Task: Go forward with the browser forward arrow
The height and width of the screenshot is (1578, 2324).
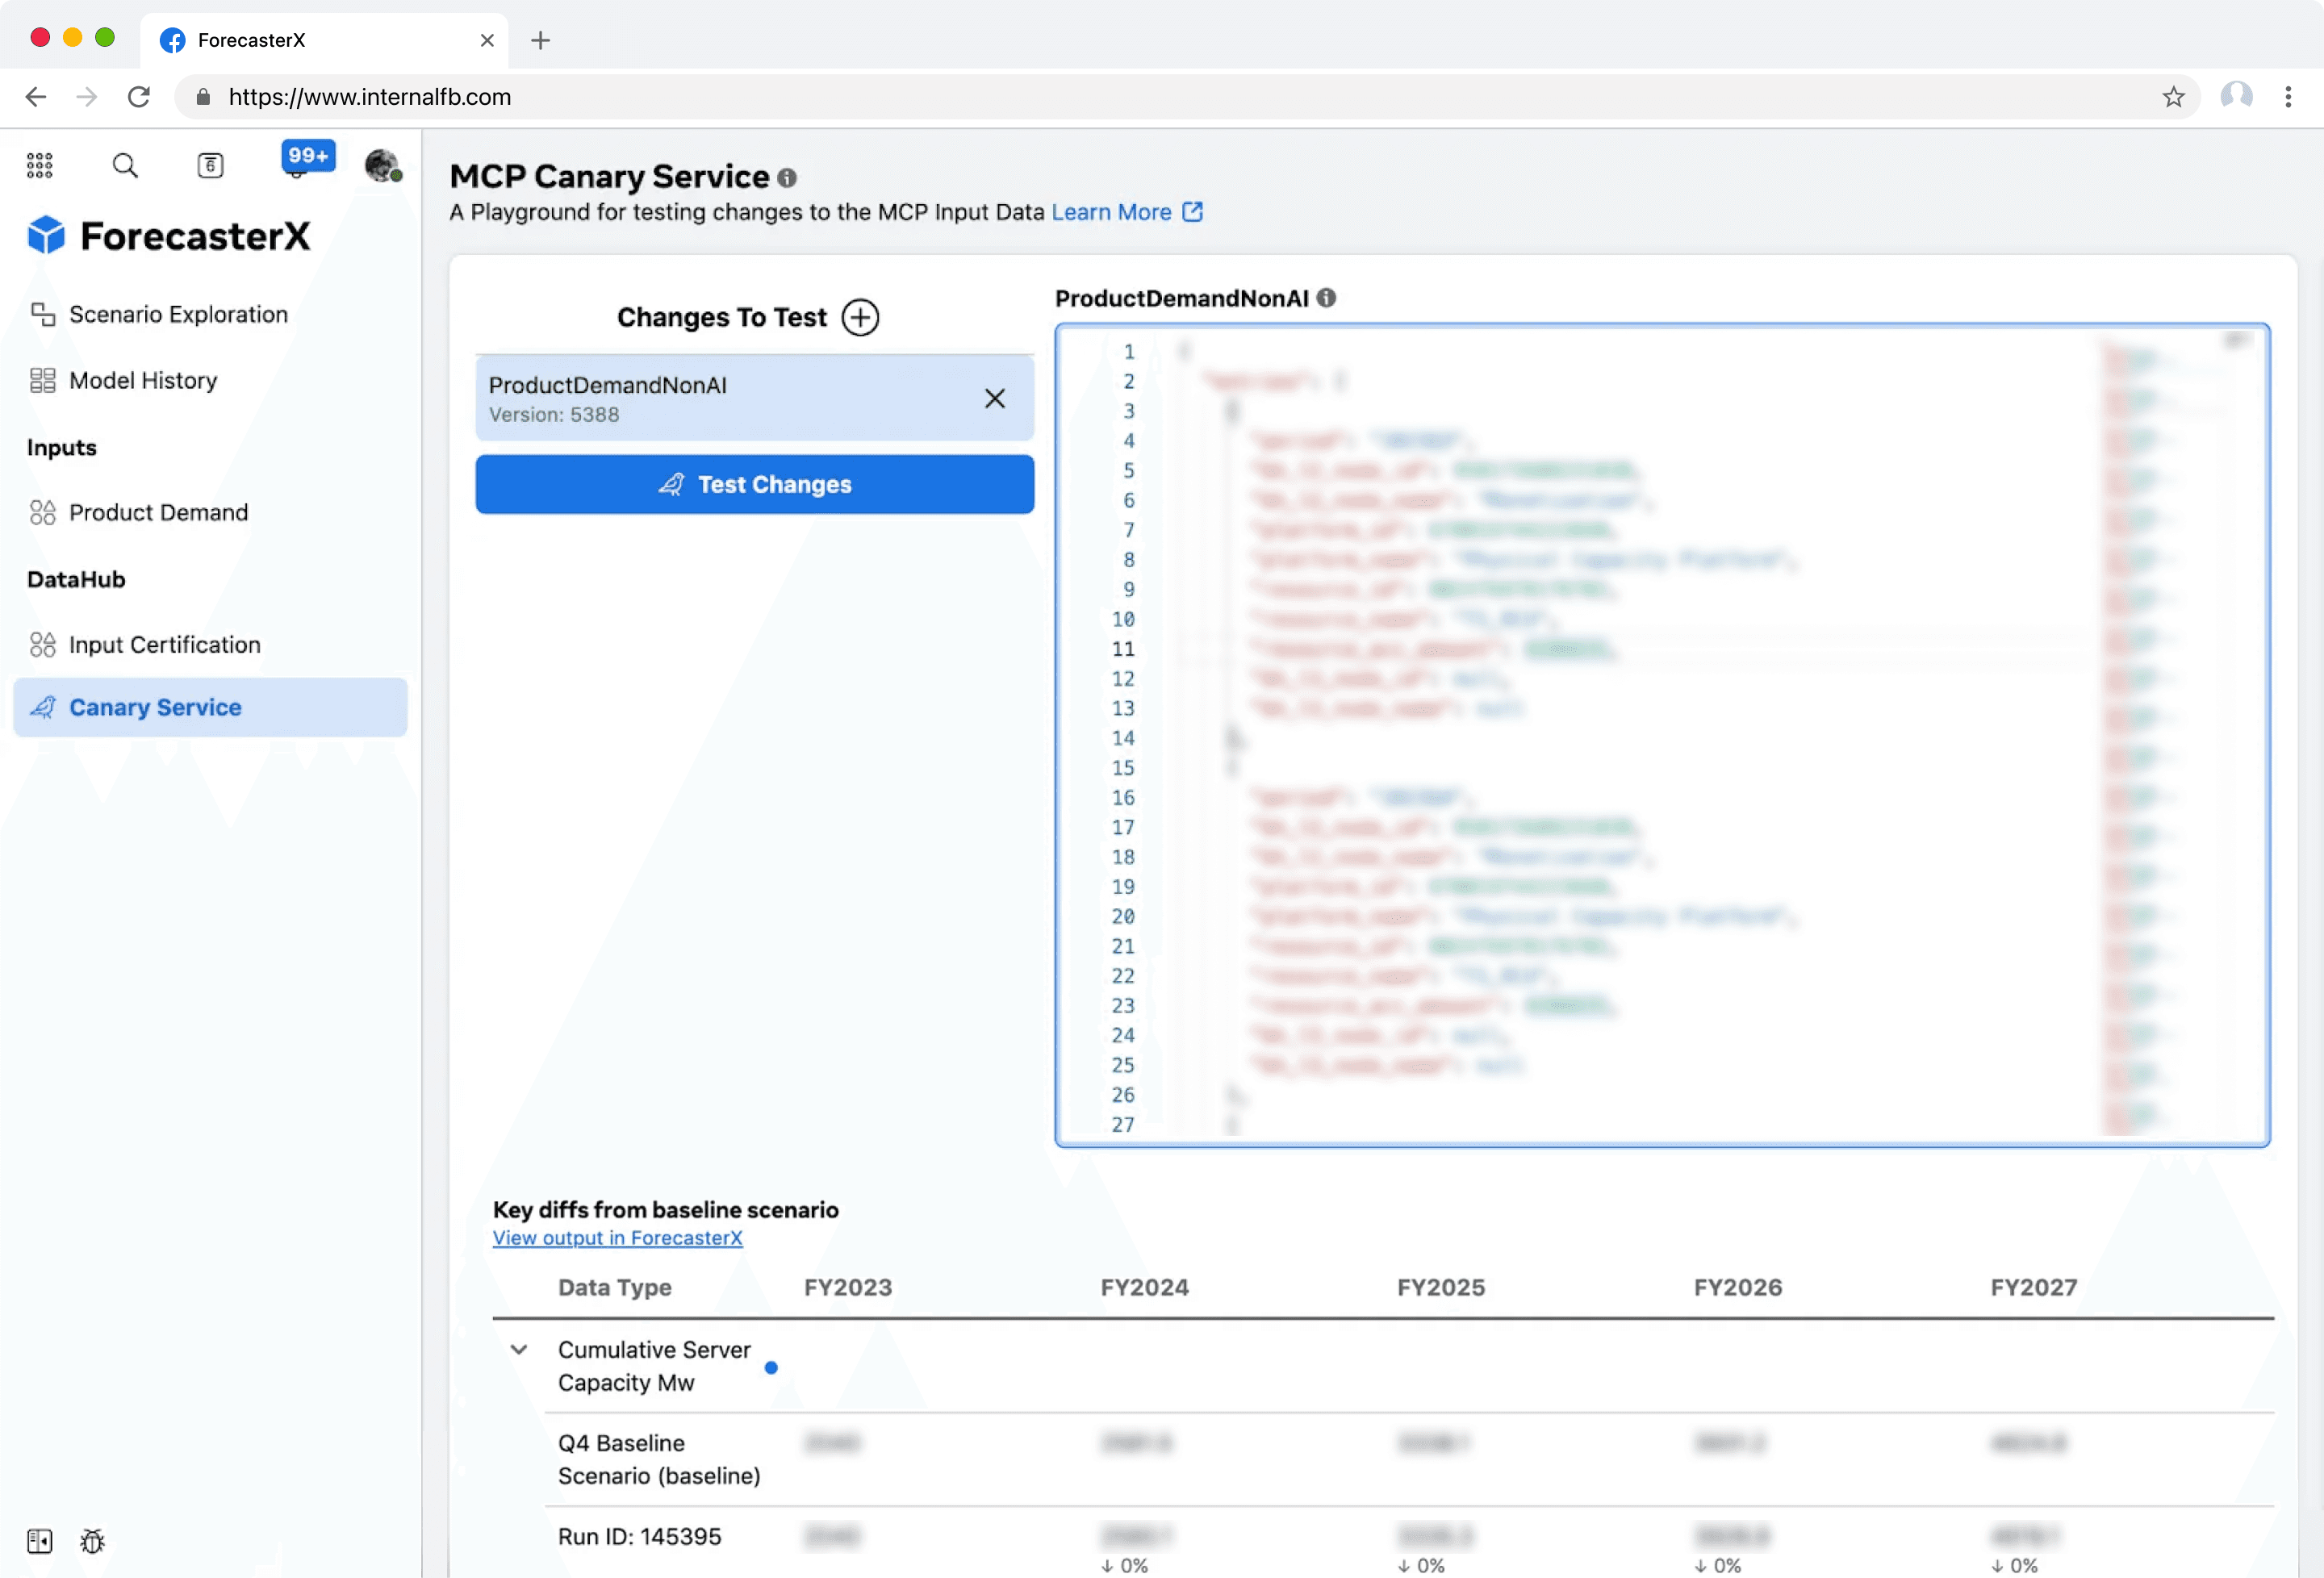Action: coord(87,97)
